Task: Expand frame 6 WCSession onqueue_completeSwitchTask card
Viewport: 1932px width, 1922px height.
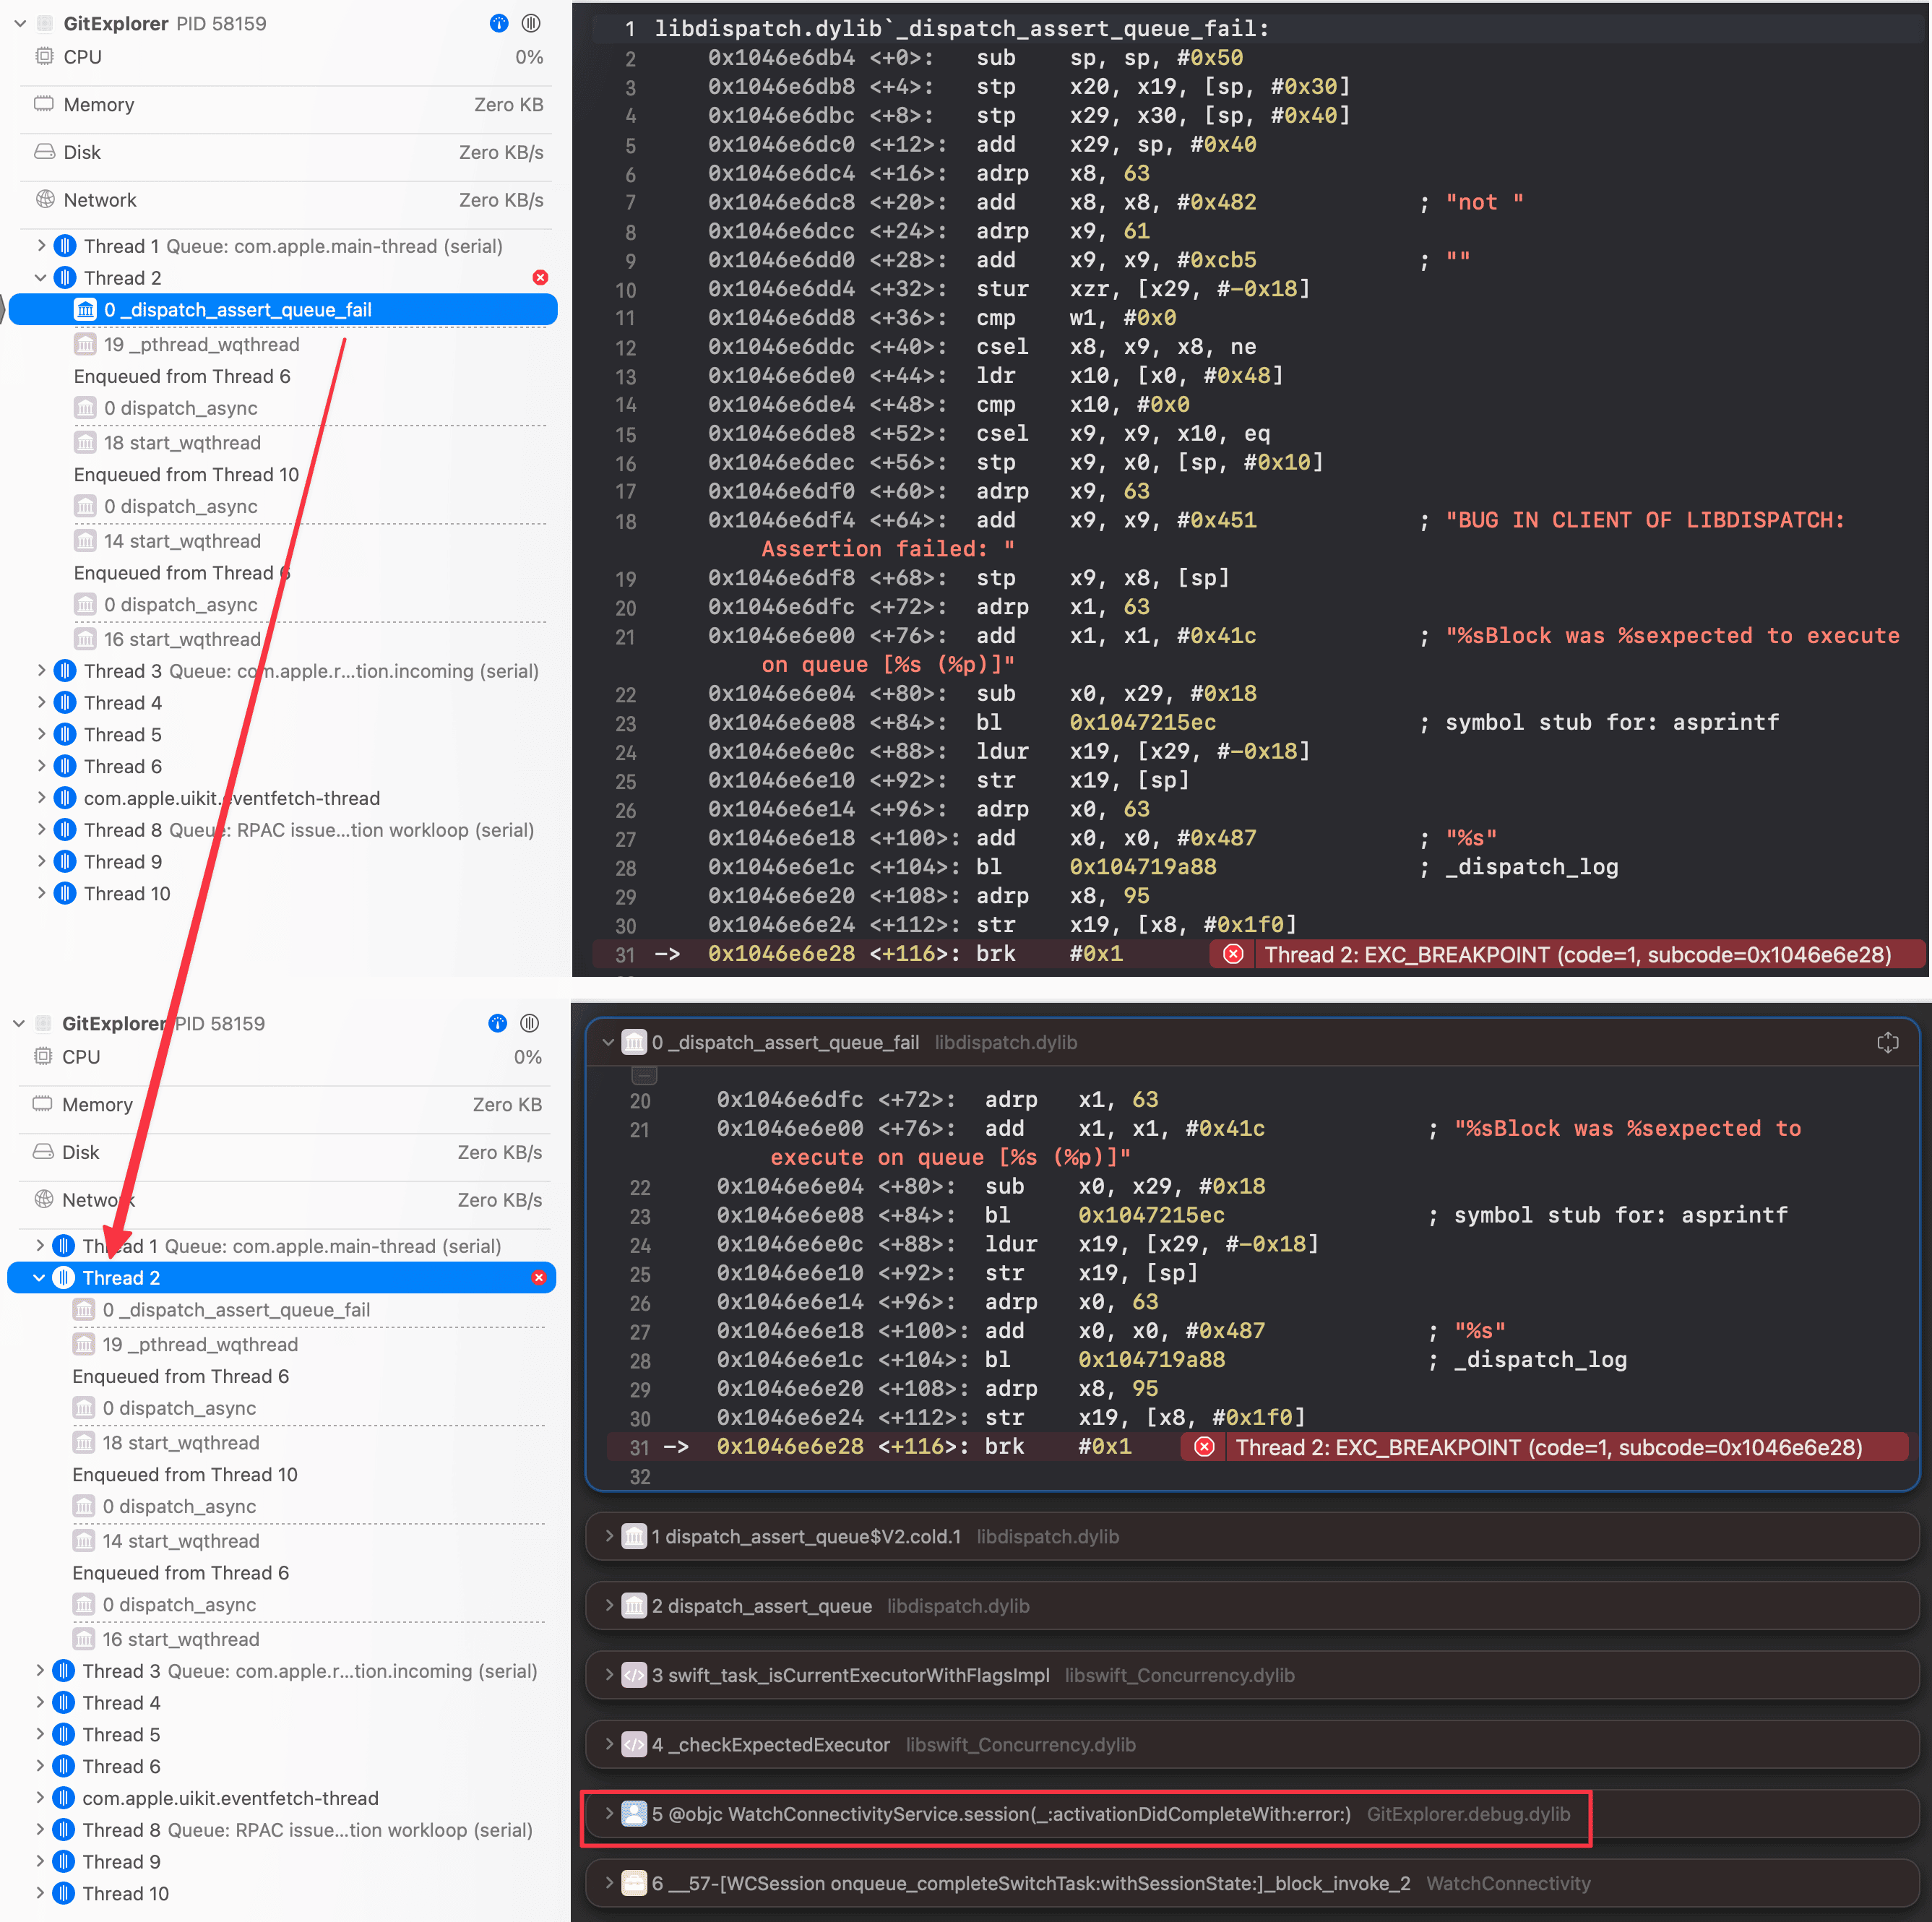Action: coord(608,1883)
